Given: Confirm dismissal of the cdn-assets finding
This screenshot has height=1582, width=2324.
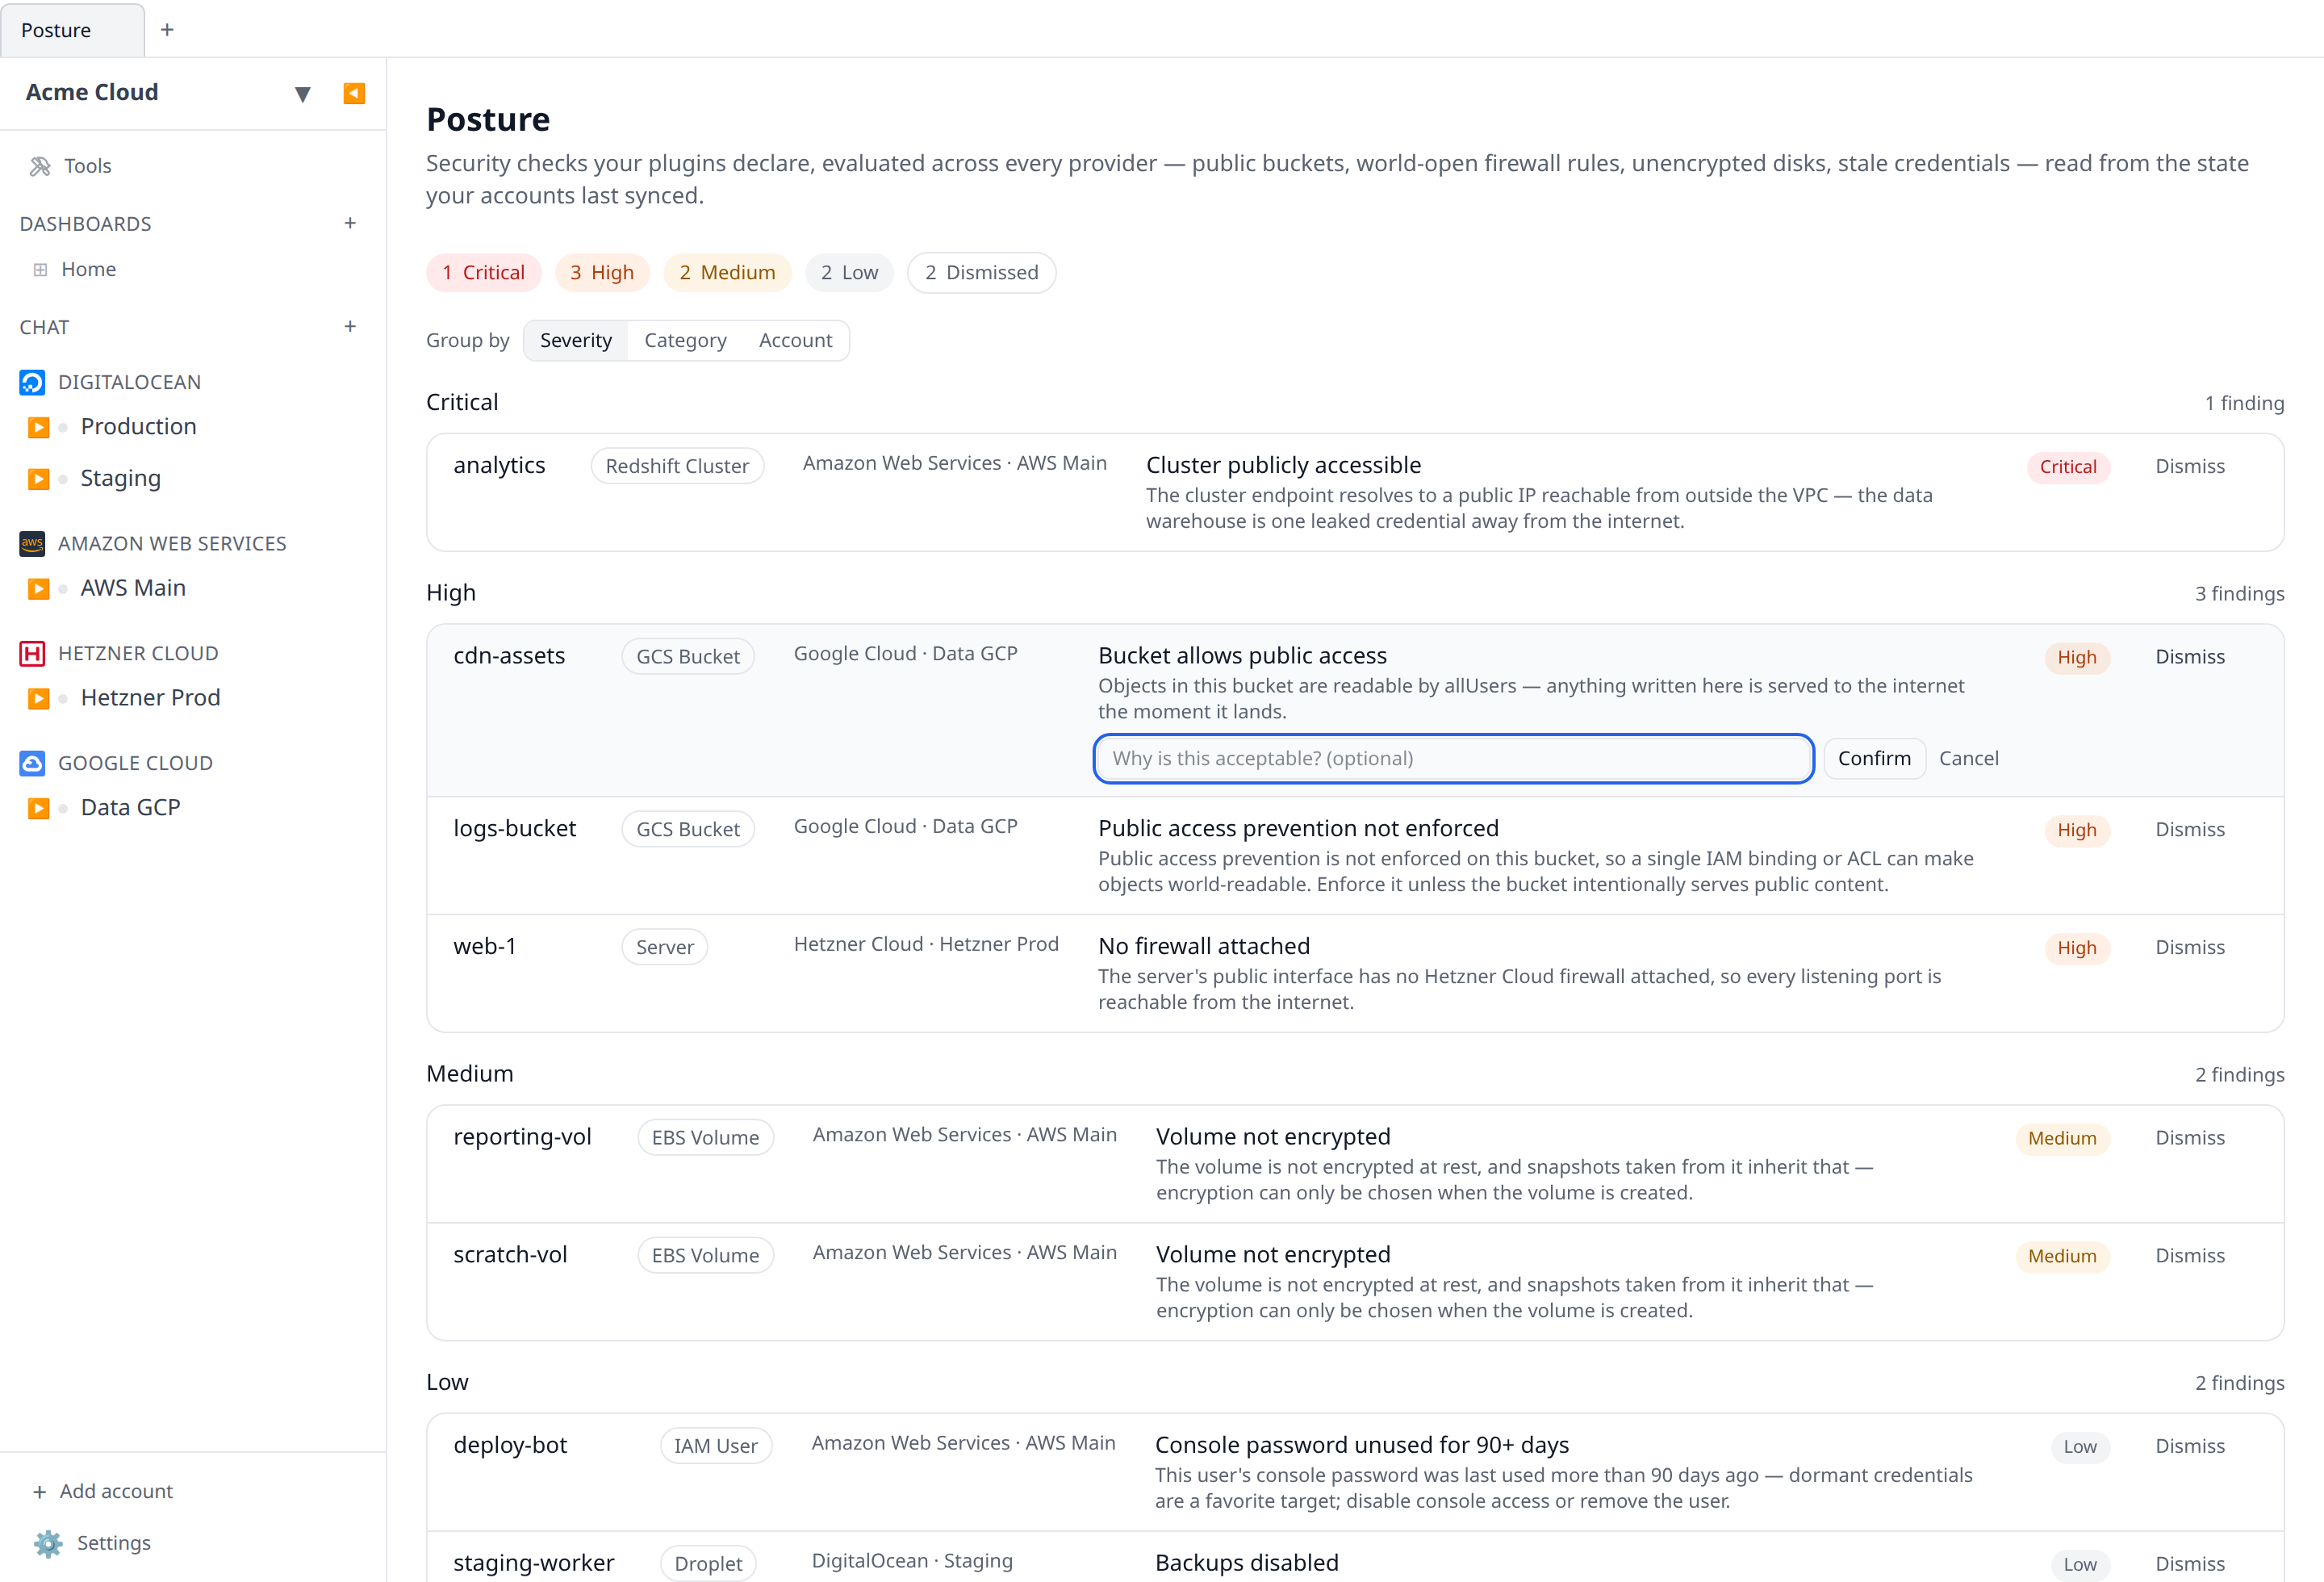Looking at the screenshot, I should pos(1874,759).
